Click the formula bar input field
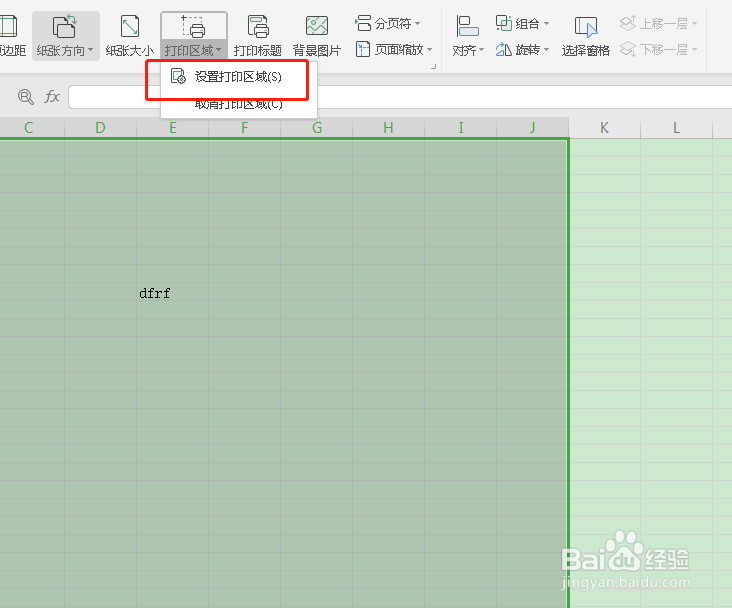 point(400,97)
